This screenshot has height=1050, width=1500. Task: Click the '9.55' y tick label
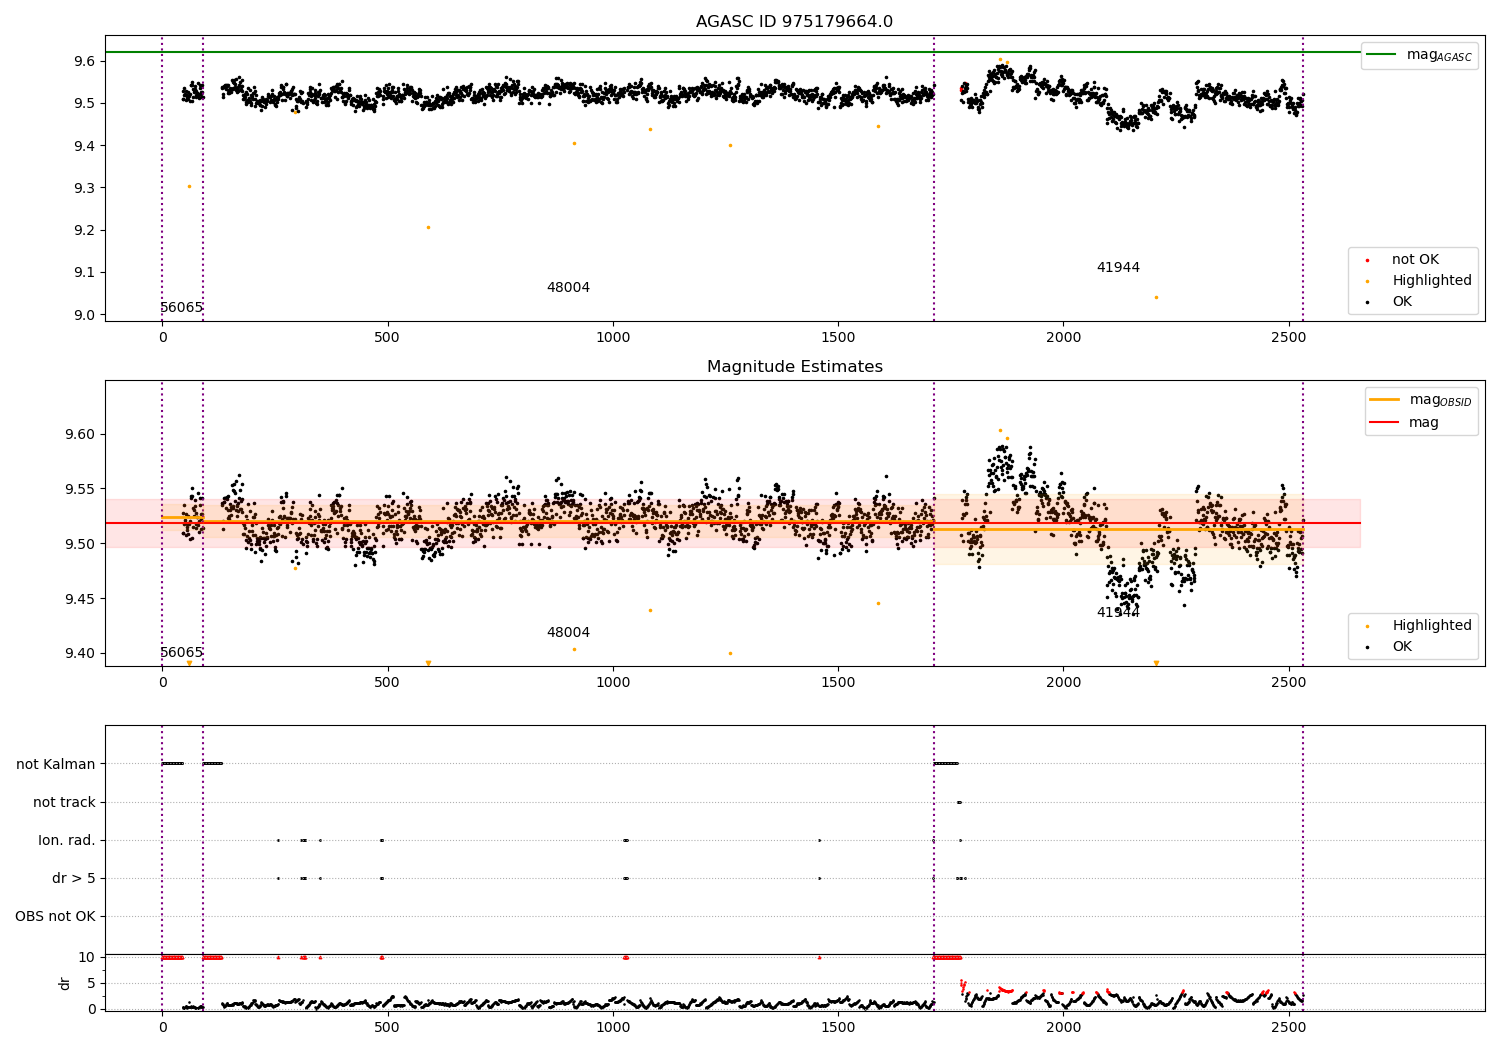(x=80, y=490)
